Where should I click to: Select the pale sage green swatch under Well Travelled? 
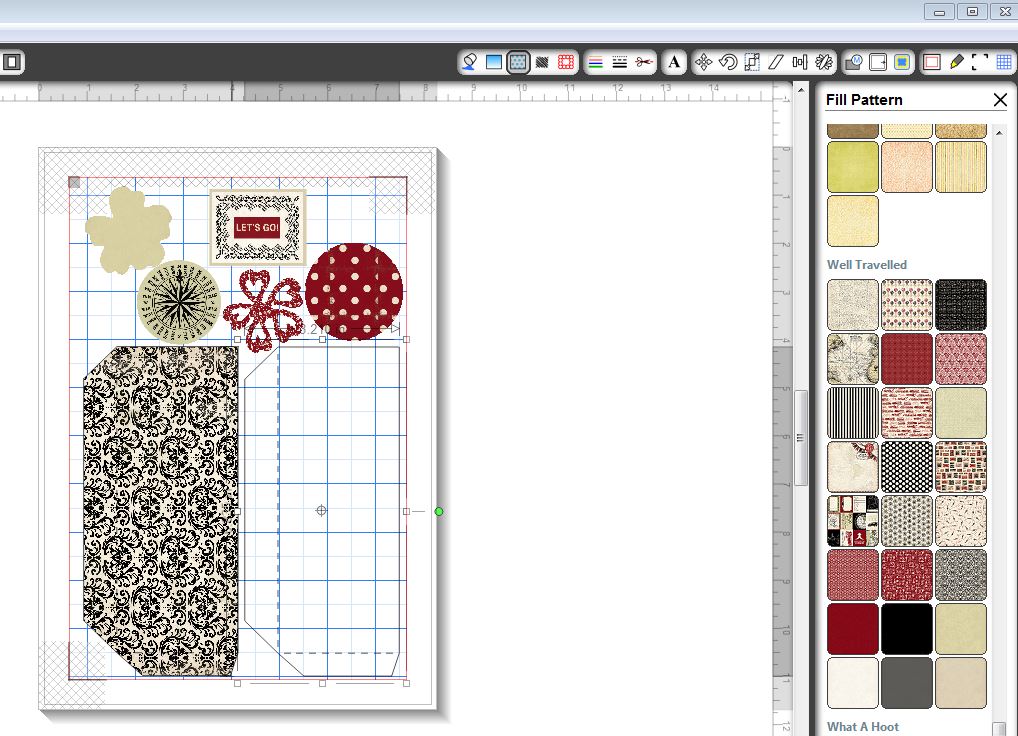961,413
